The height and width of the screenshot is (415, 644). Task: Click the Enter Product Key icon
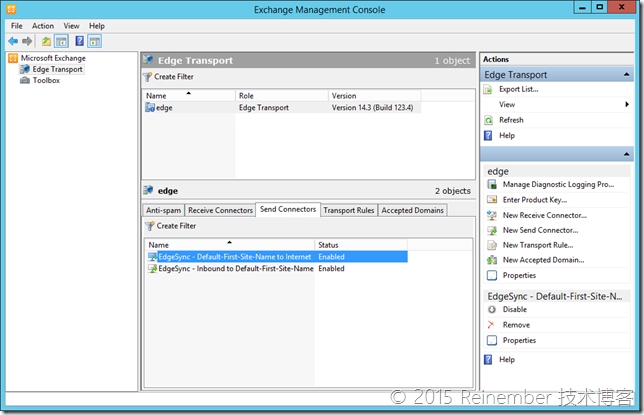click(492, 200)
